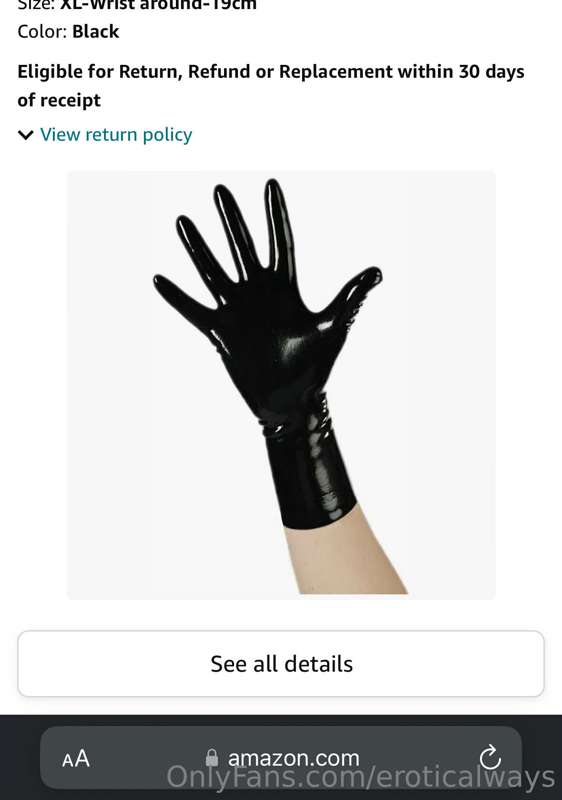Tap the OnlyFans.com/eroticalways watermark text

click(361, 778)
